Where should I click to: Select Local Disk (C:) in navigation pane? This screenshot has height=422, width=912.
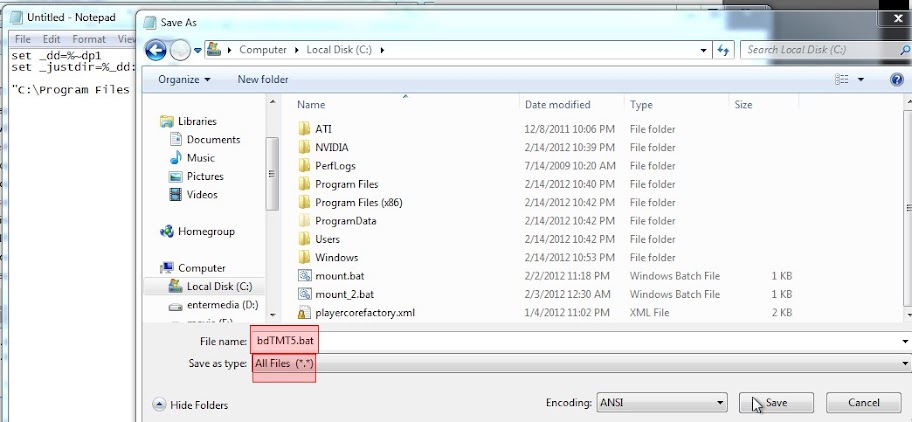(219, 287)
